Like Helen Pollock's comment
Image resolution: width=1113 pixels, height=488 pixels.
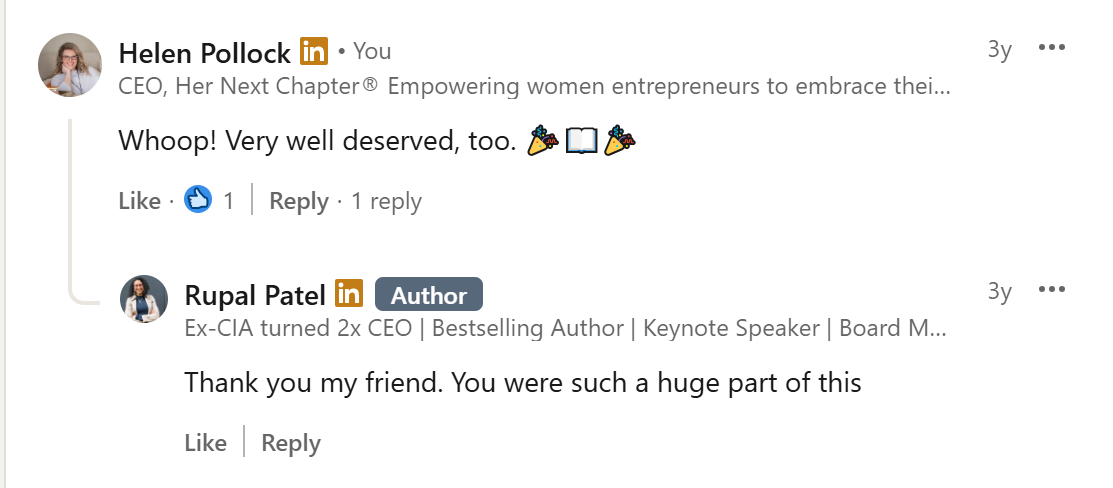pos(139,201)
